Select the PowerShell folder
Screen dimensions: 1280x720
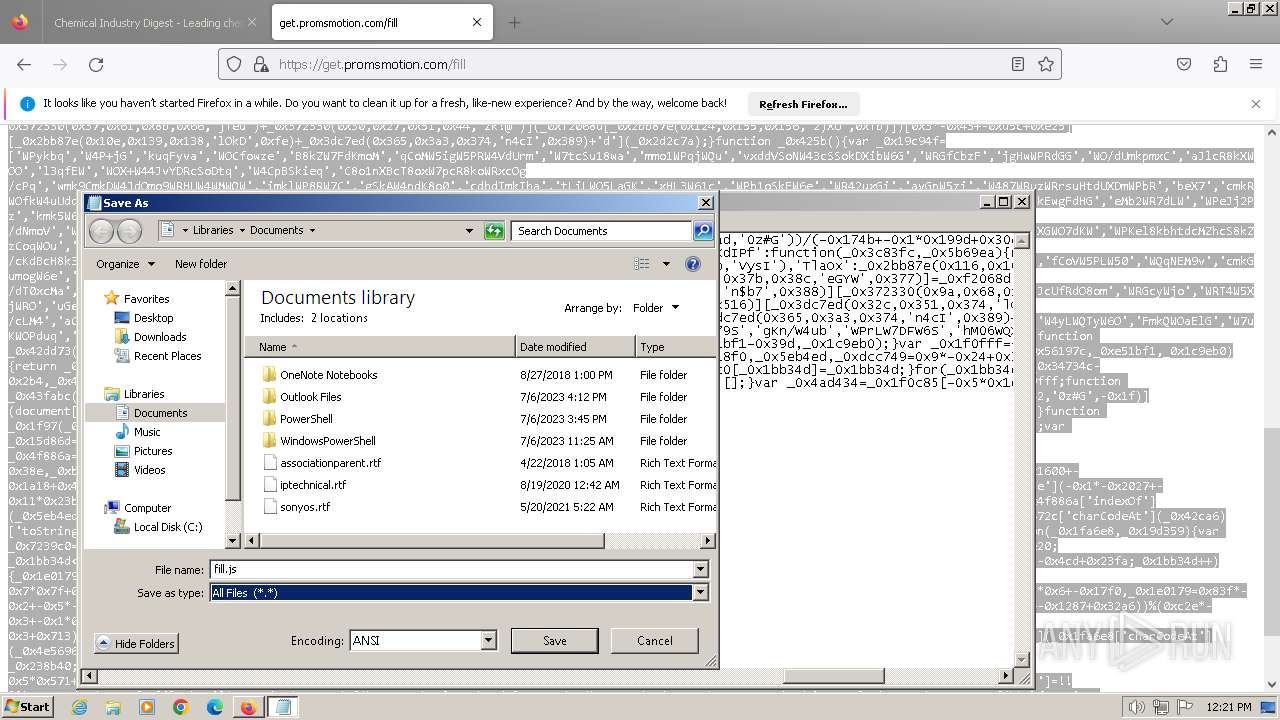306,419
